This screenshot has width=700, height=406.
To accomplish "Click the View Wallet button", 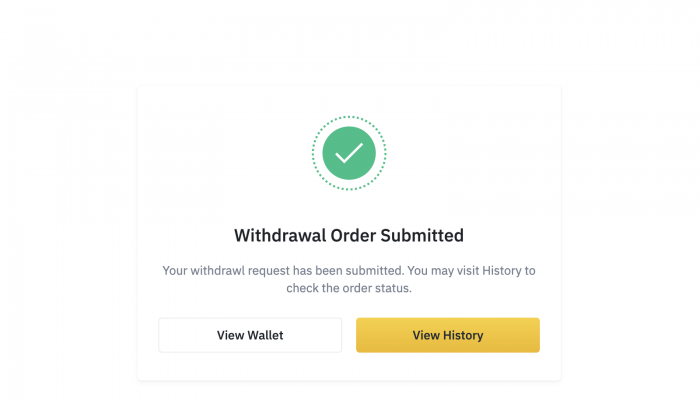I will (250, 335).
